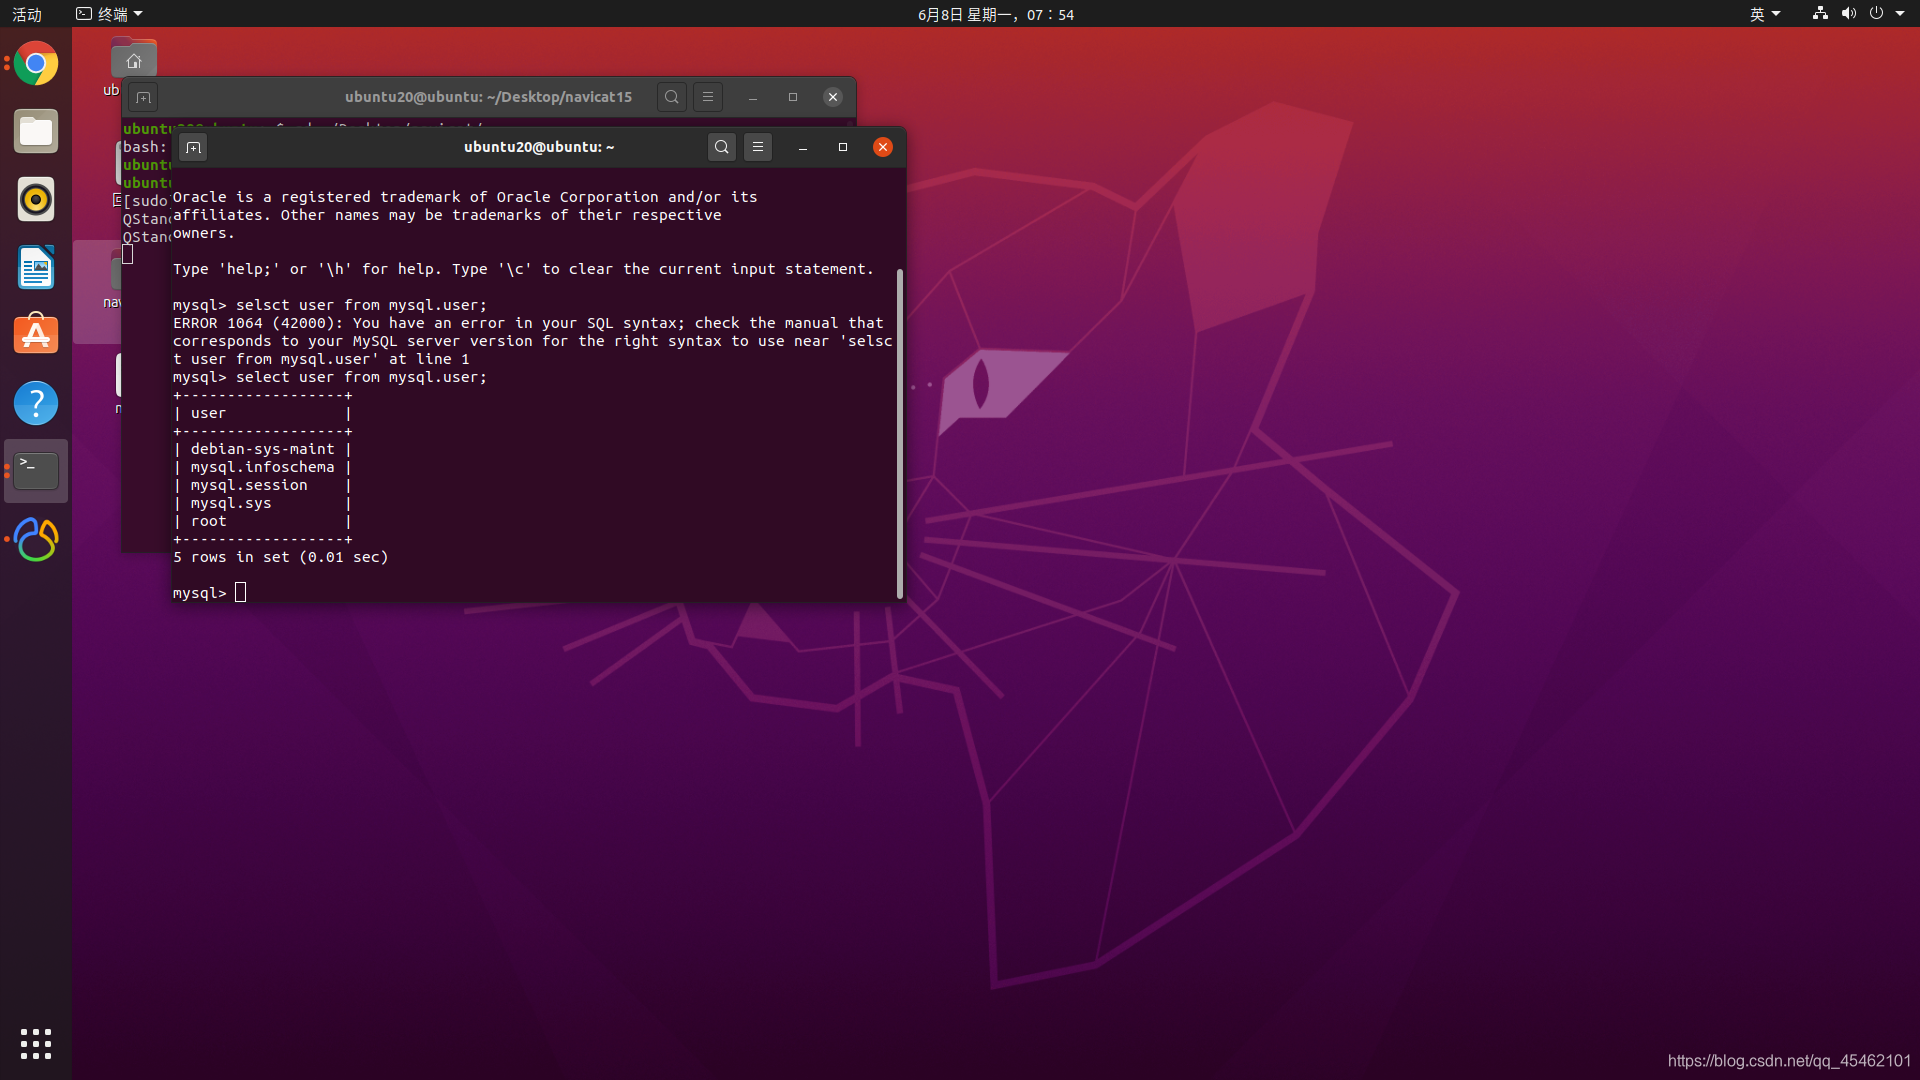Expand the system menu arrow

pyautogui.click(x=1900, y=14)
